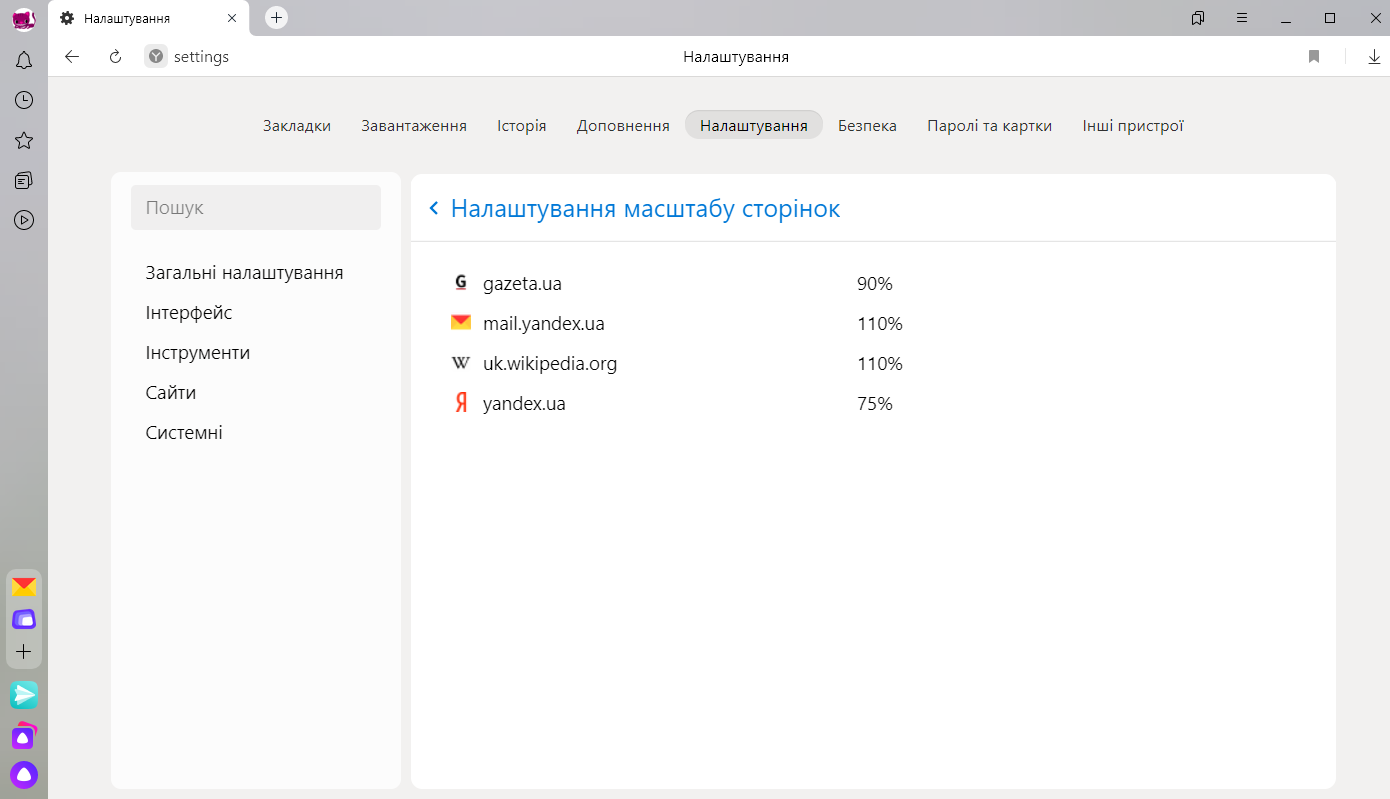
Task: Open tab groups icon in title bar
Action: tap(1198, 18)
